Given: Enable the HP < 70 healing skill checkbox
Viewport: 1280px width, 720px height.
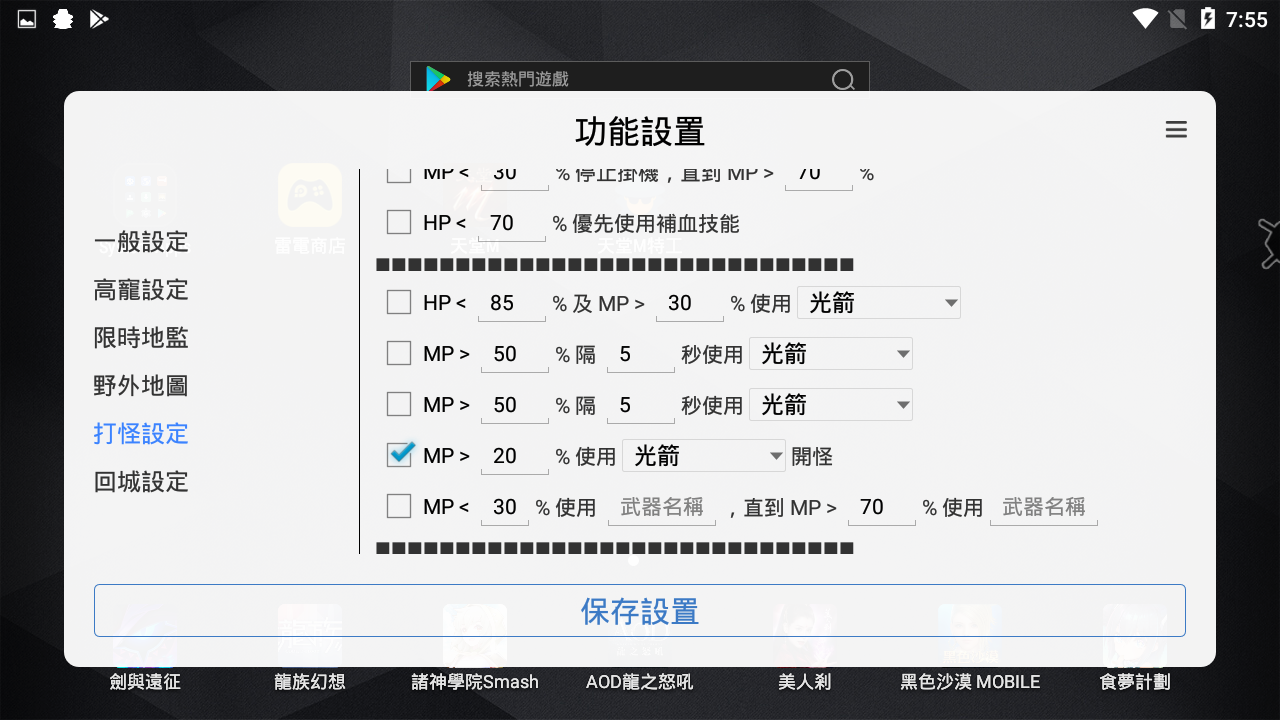Looking at the screenshot, I should 398,222.
